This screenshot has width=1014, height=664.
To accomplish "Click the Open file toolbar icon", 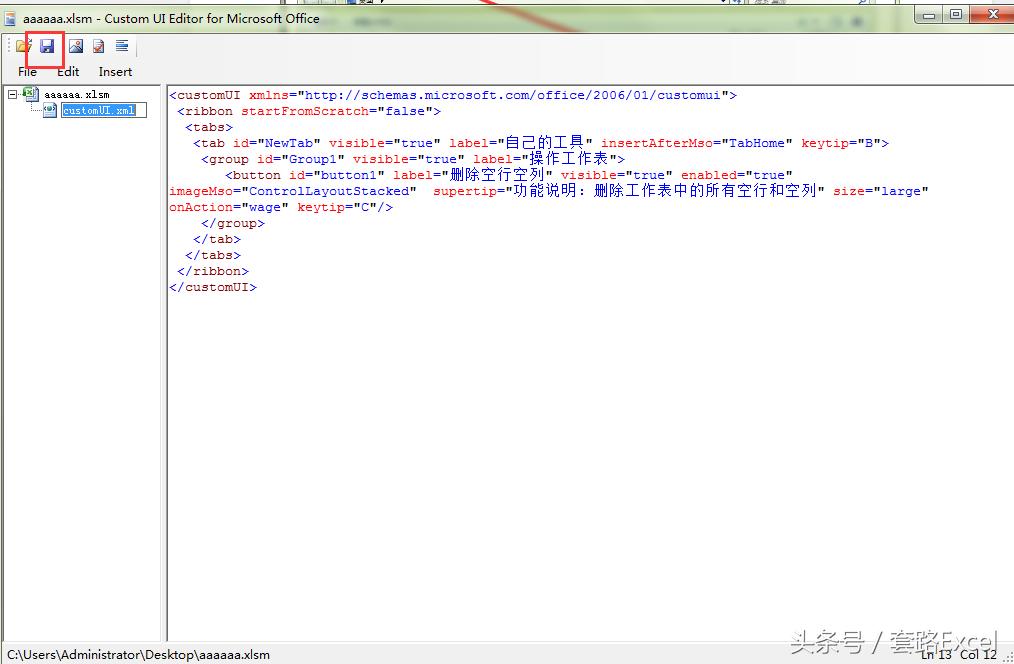I will [x=24, y=46].
